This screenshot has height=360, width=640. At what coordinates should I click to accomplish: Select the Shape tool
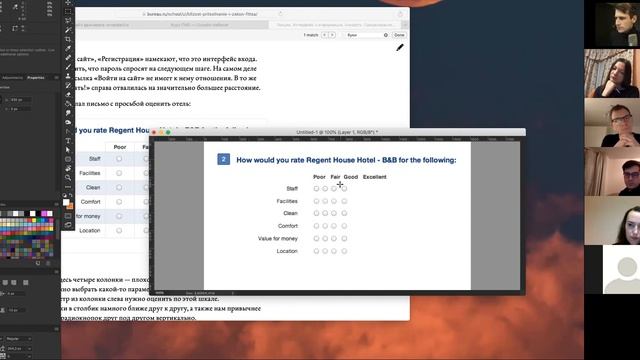click(x=68, y=159)
